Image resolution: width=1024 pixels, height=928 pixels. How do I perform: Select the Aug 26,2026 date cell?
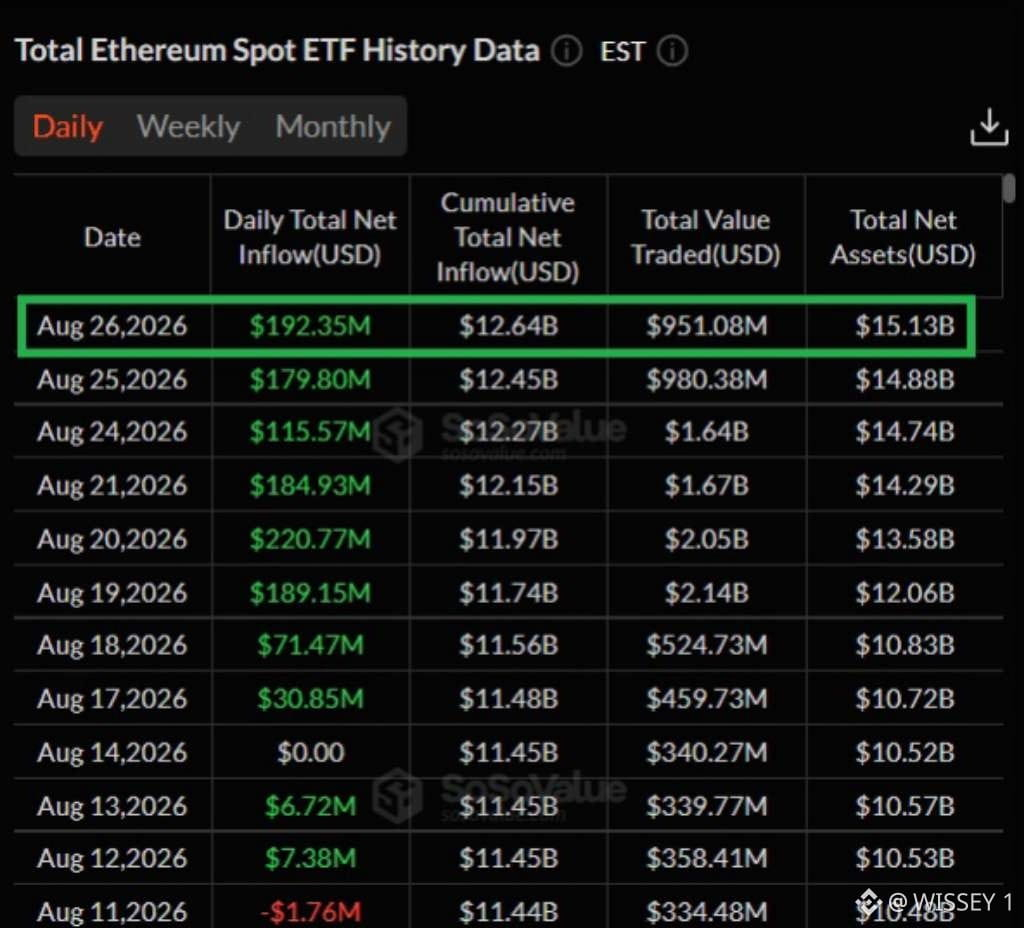[112, 326]
